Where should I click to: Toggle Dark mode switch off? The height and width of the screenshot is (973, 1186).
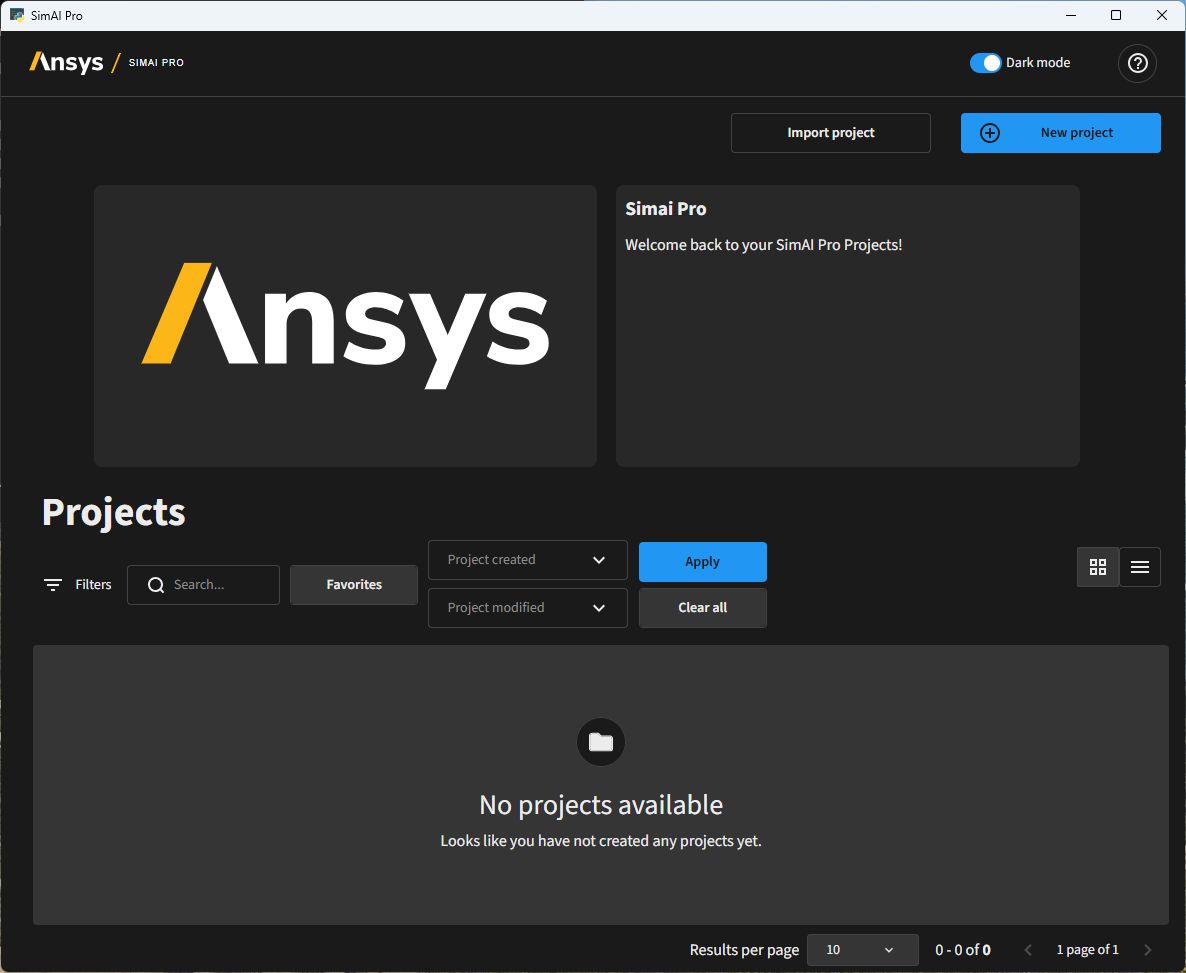pyautogui.click(x=985, y=63)
